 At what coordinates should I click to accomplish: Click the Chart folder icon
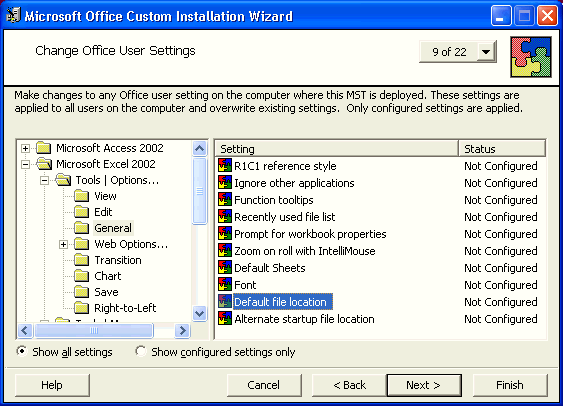point(82,276)
